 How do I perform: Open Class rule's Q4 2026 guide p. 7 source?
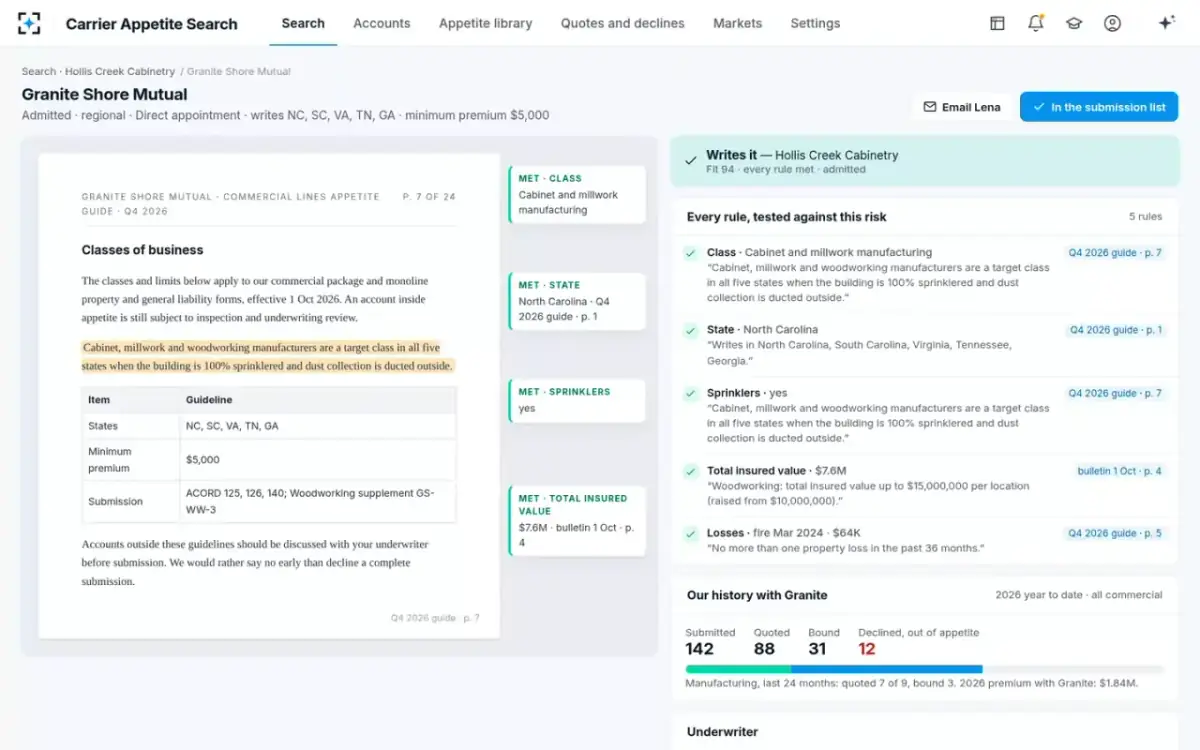click(x=1115, y=253)
